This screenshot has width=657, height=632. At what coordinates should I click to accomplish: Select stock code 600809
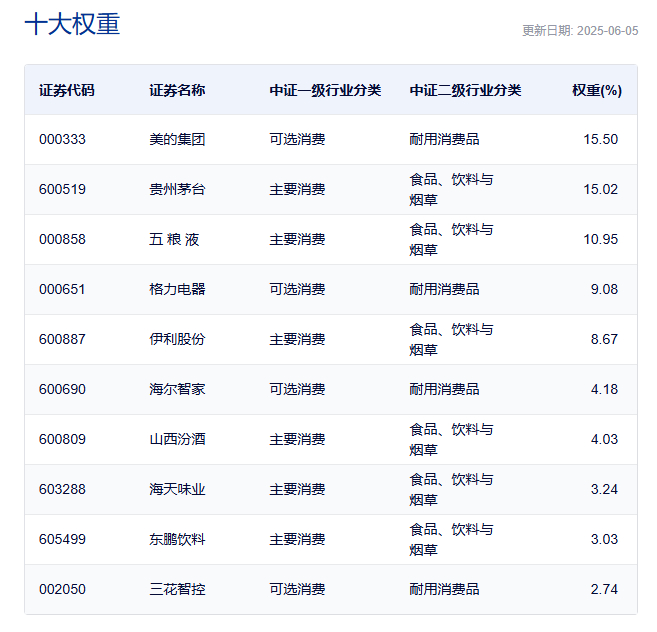click(x=62, y=439)
